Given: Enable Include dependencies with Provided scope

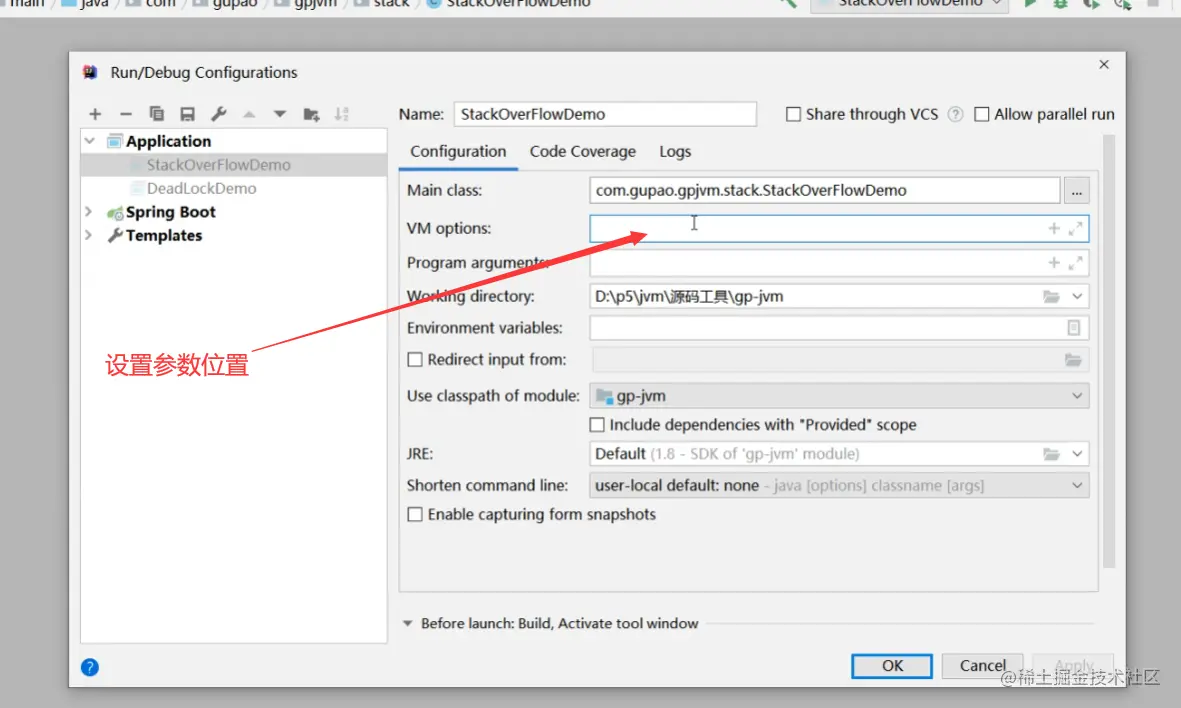Looking at the screenshot, I should [597, 425].
